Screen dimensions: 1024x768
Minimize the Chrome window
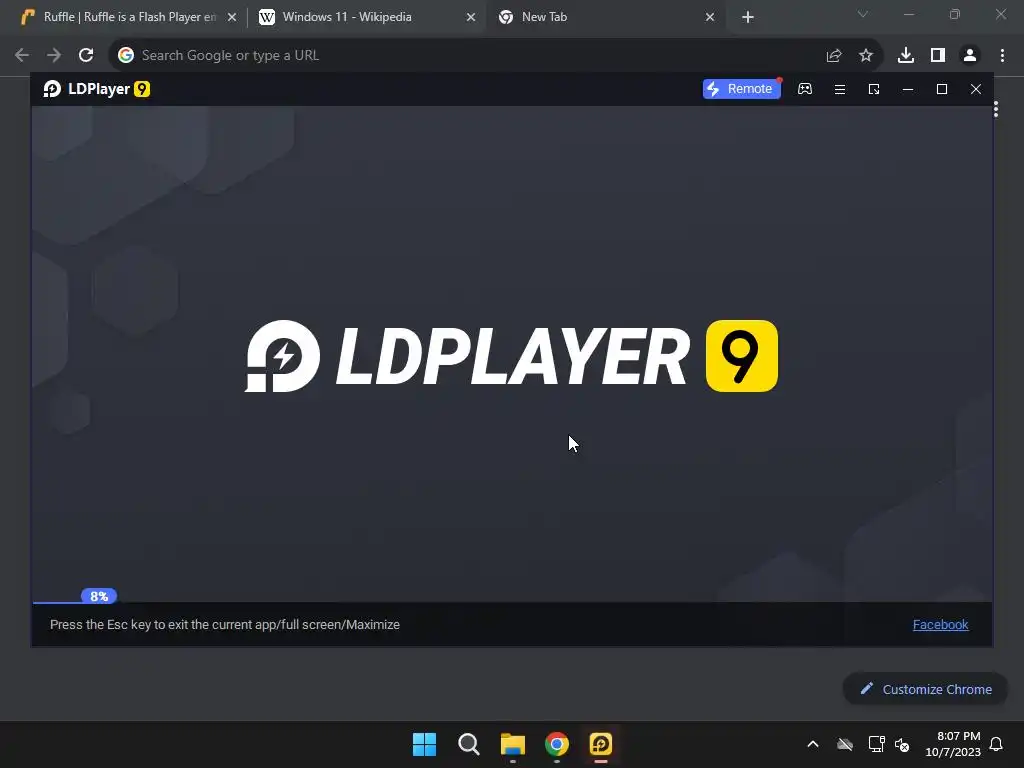click(x=908, y=14)
